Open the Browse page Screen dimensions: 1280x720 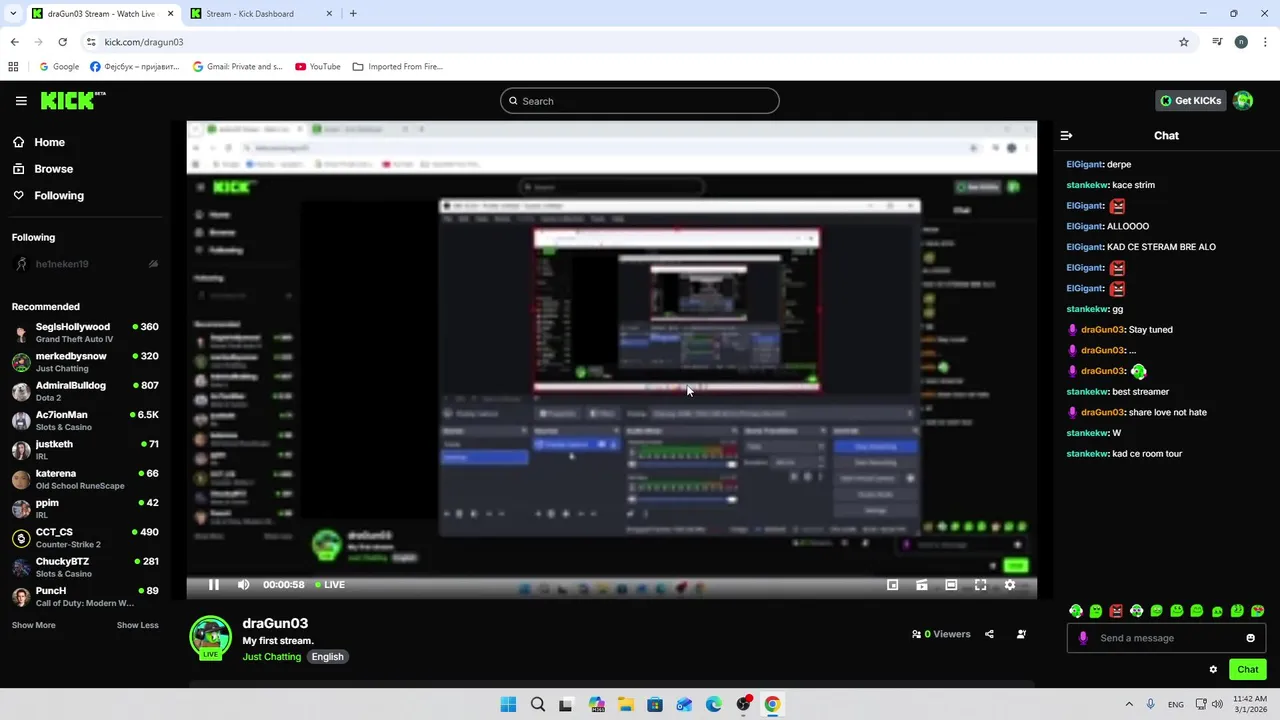coord(44,169)
